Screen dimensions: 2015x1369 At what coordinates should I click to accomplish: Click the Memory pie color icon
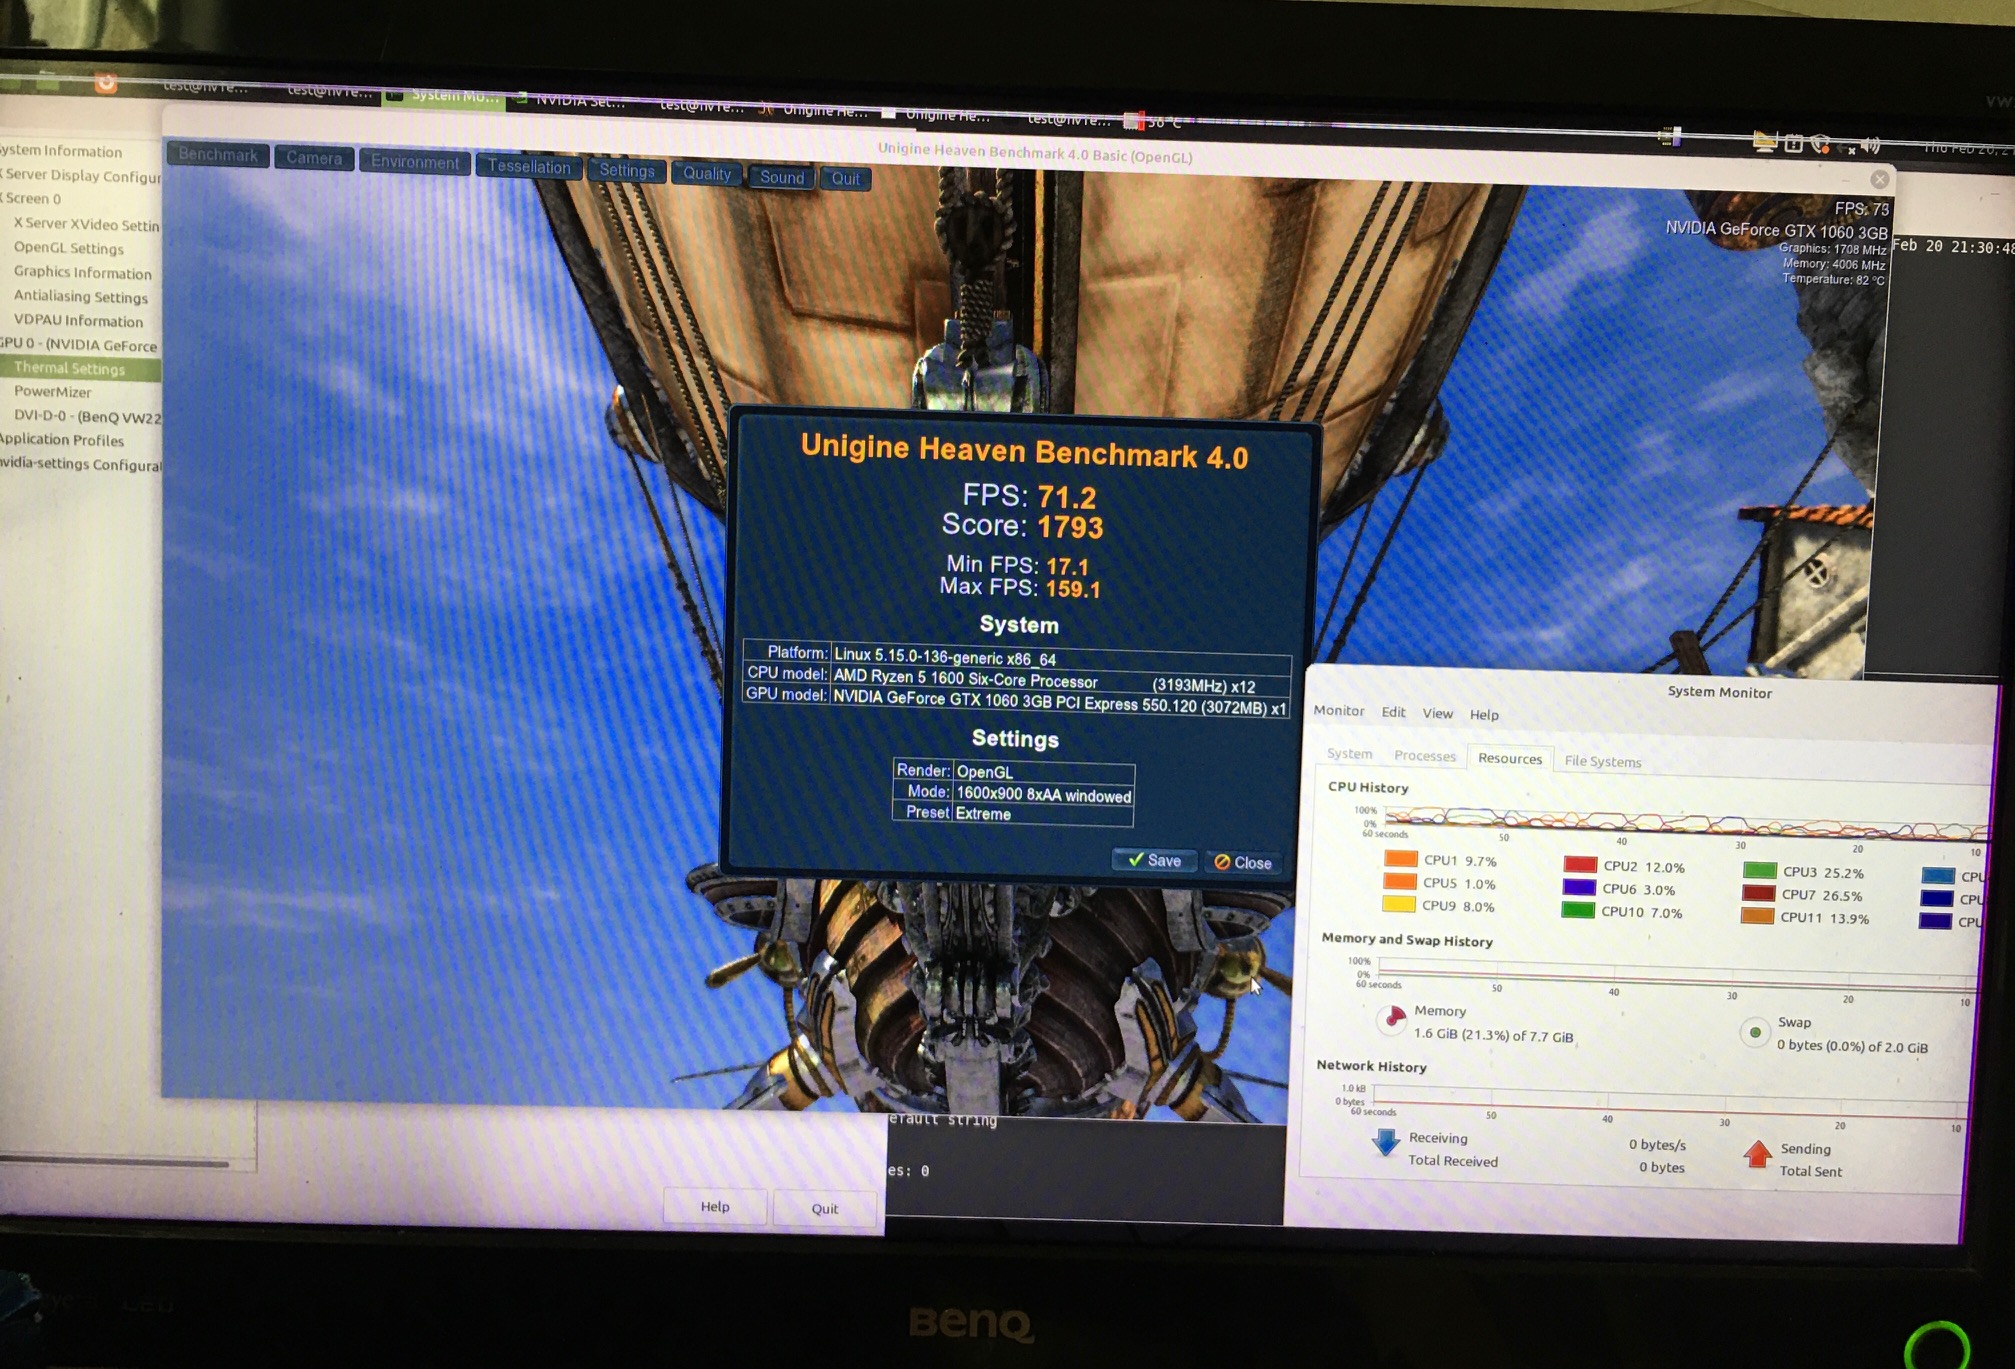(x=1392, y=1018)
